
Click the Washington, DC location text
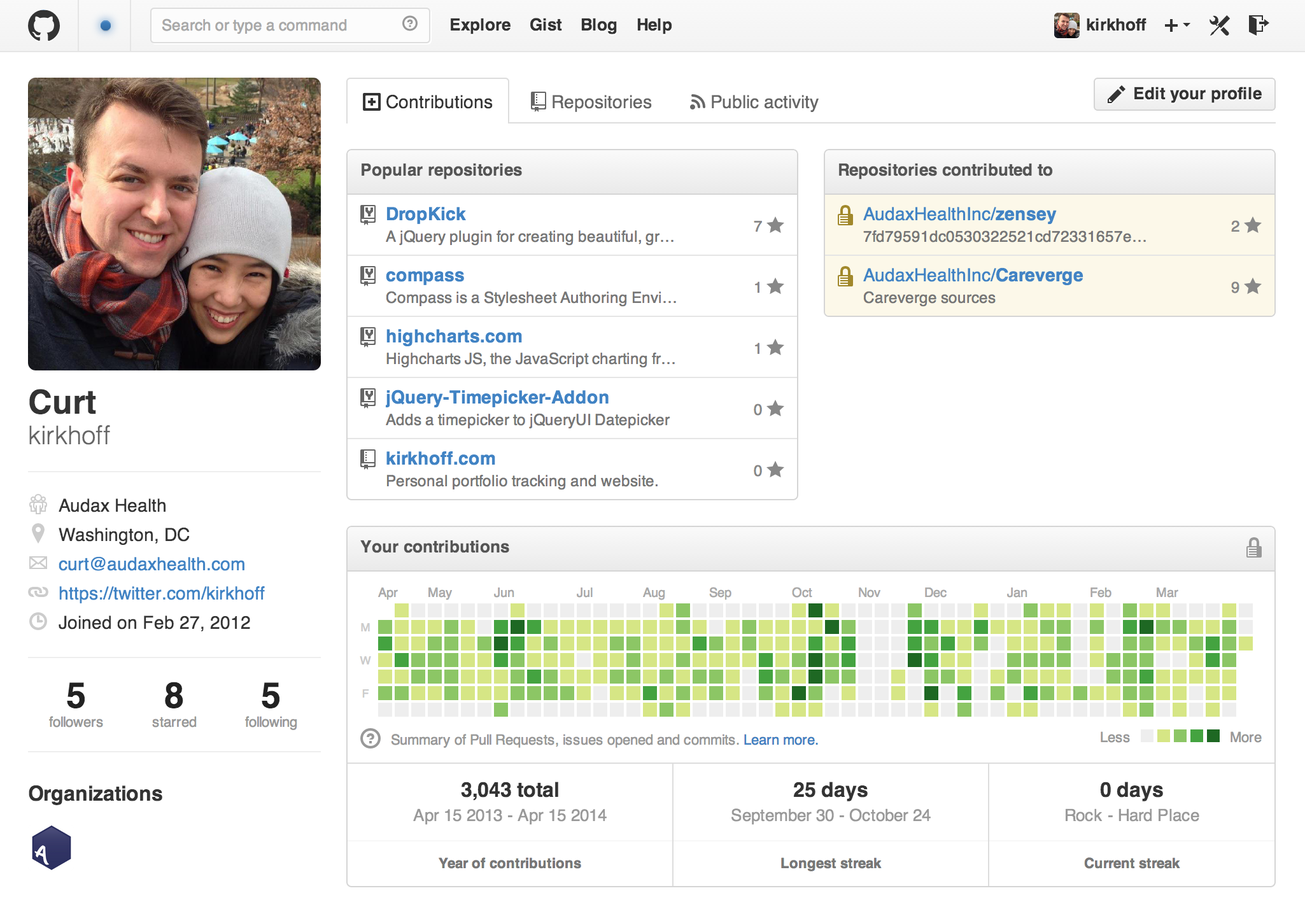124,535
